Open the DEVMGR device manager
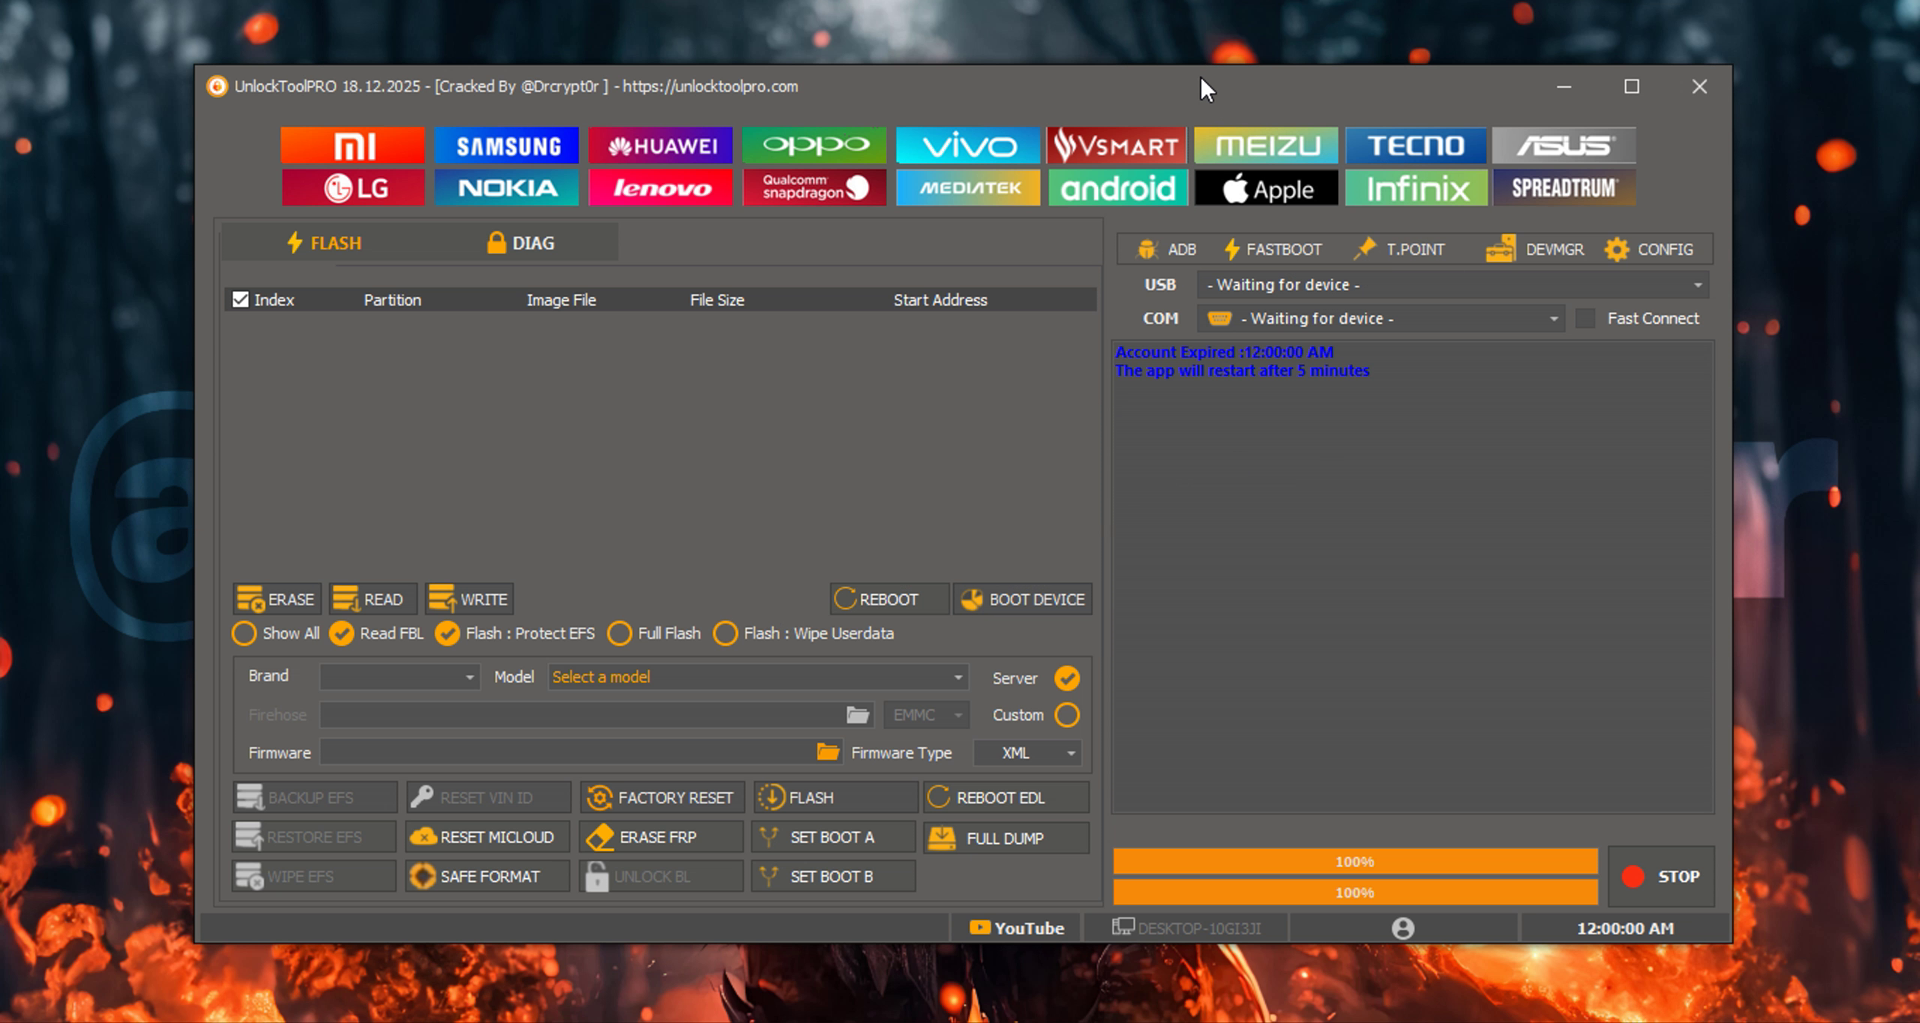1920x1023 pixels. tap(1536, 249)
